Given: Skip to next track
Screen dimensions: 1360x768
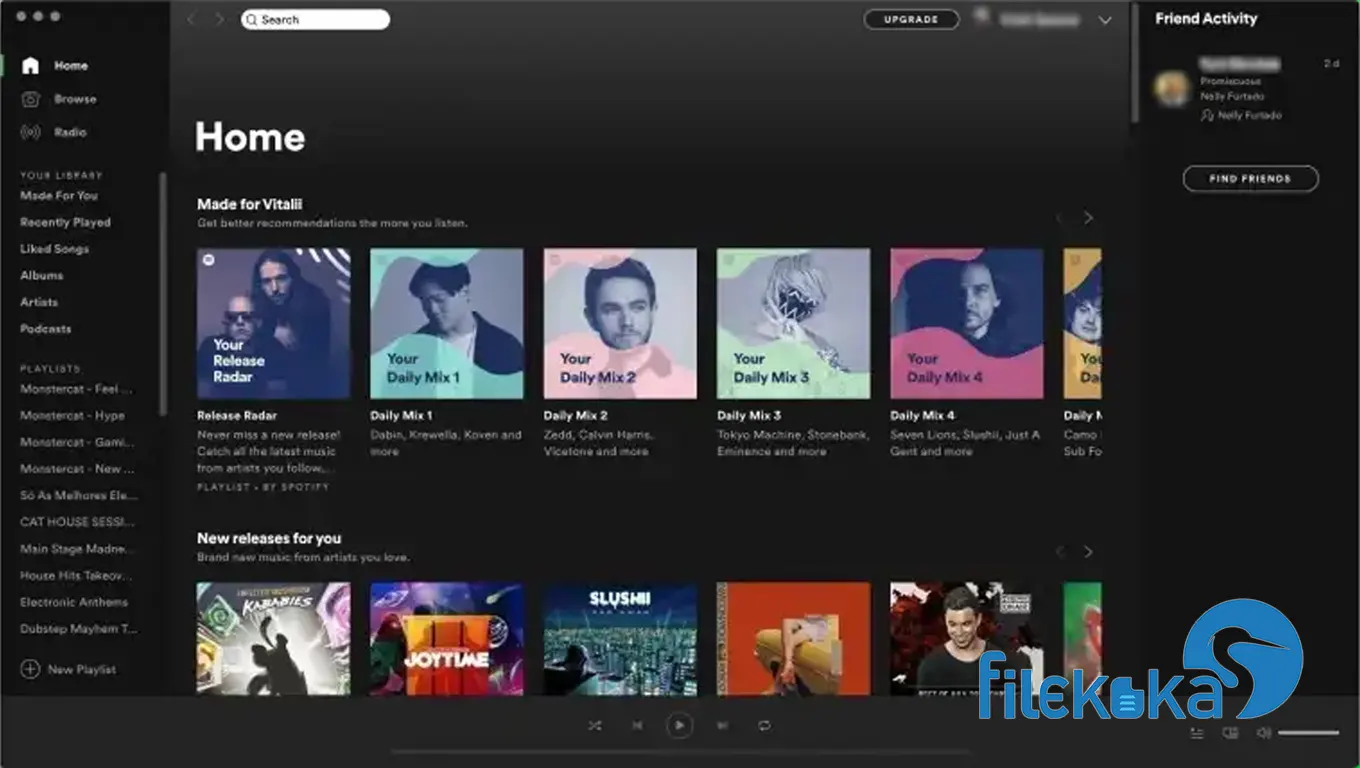Looking at the screenshot, I should 722,725.
